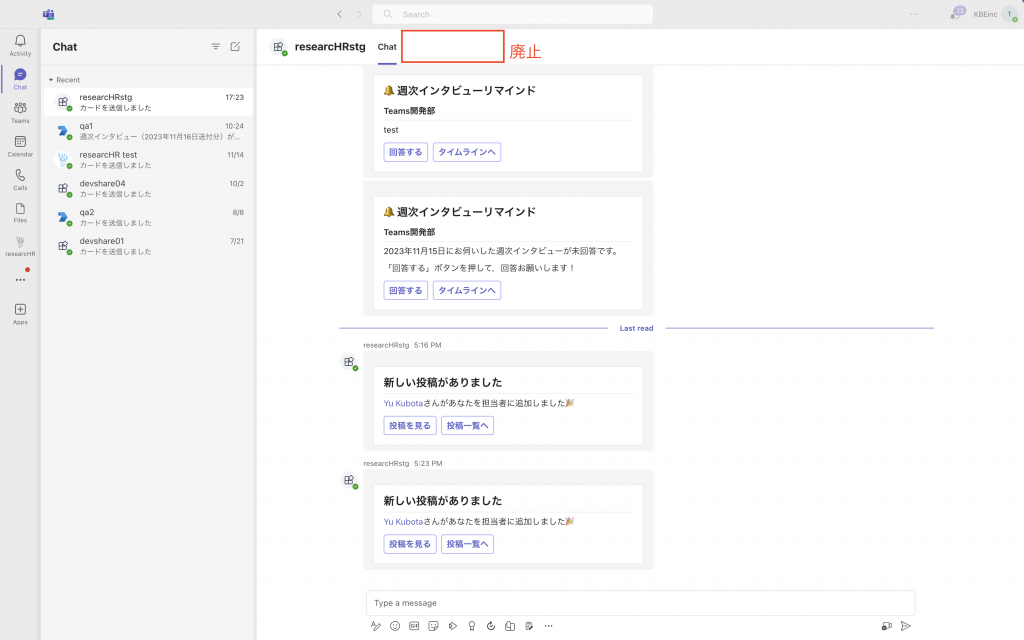Open the researcHRstg conversation in the list
The height and width of the screenshot is (640, 1024).
148,102
